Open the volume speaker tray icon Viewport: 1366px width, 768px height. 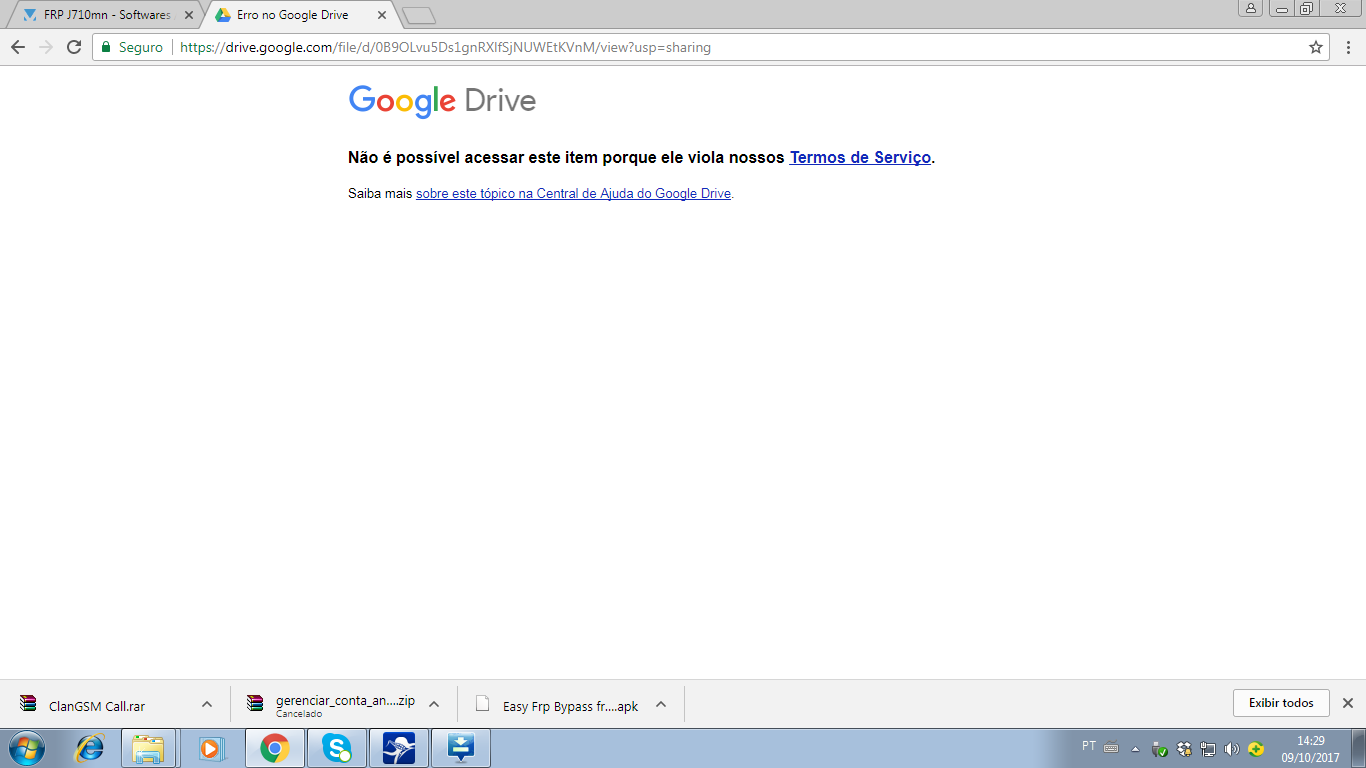point(1232,749)
